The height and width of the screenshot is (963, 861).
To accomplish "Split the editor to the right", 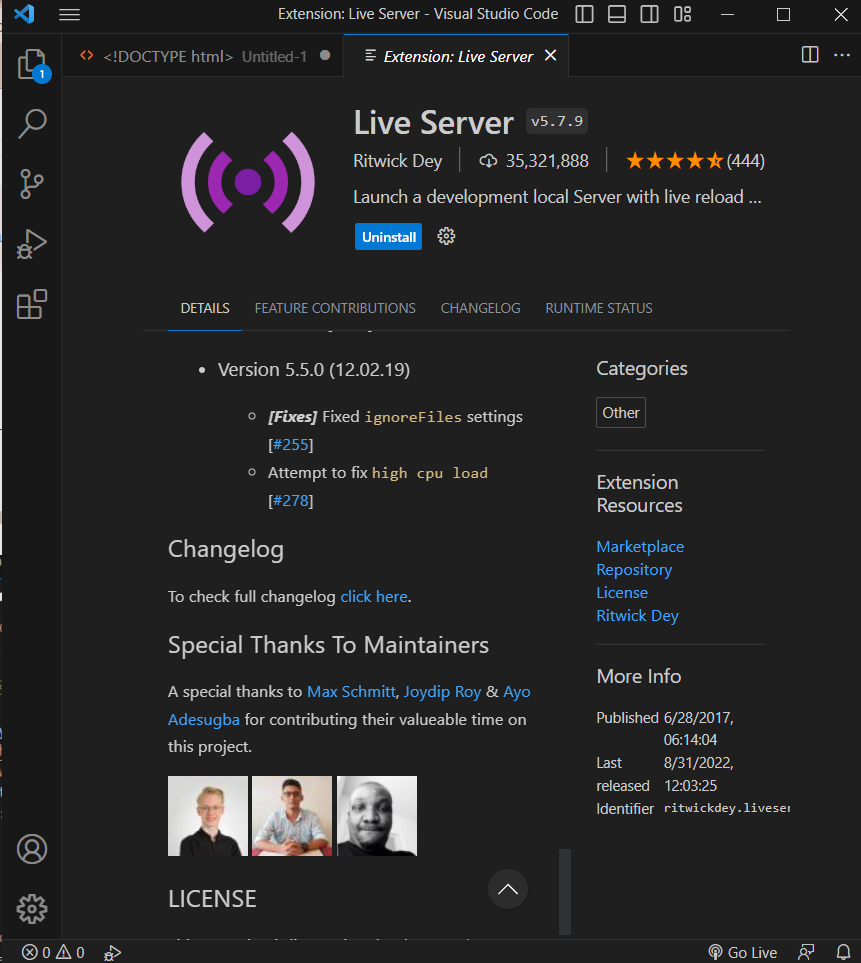I will coord(810,55).
